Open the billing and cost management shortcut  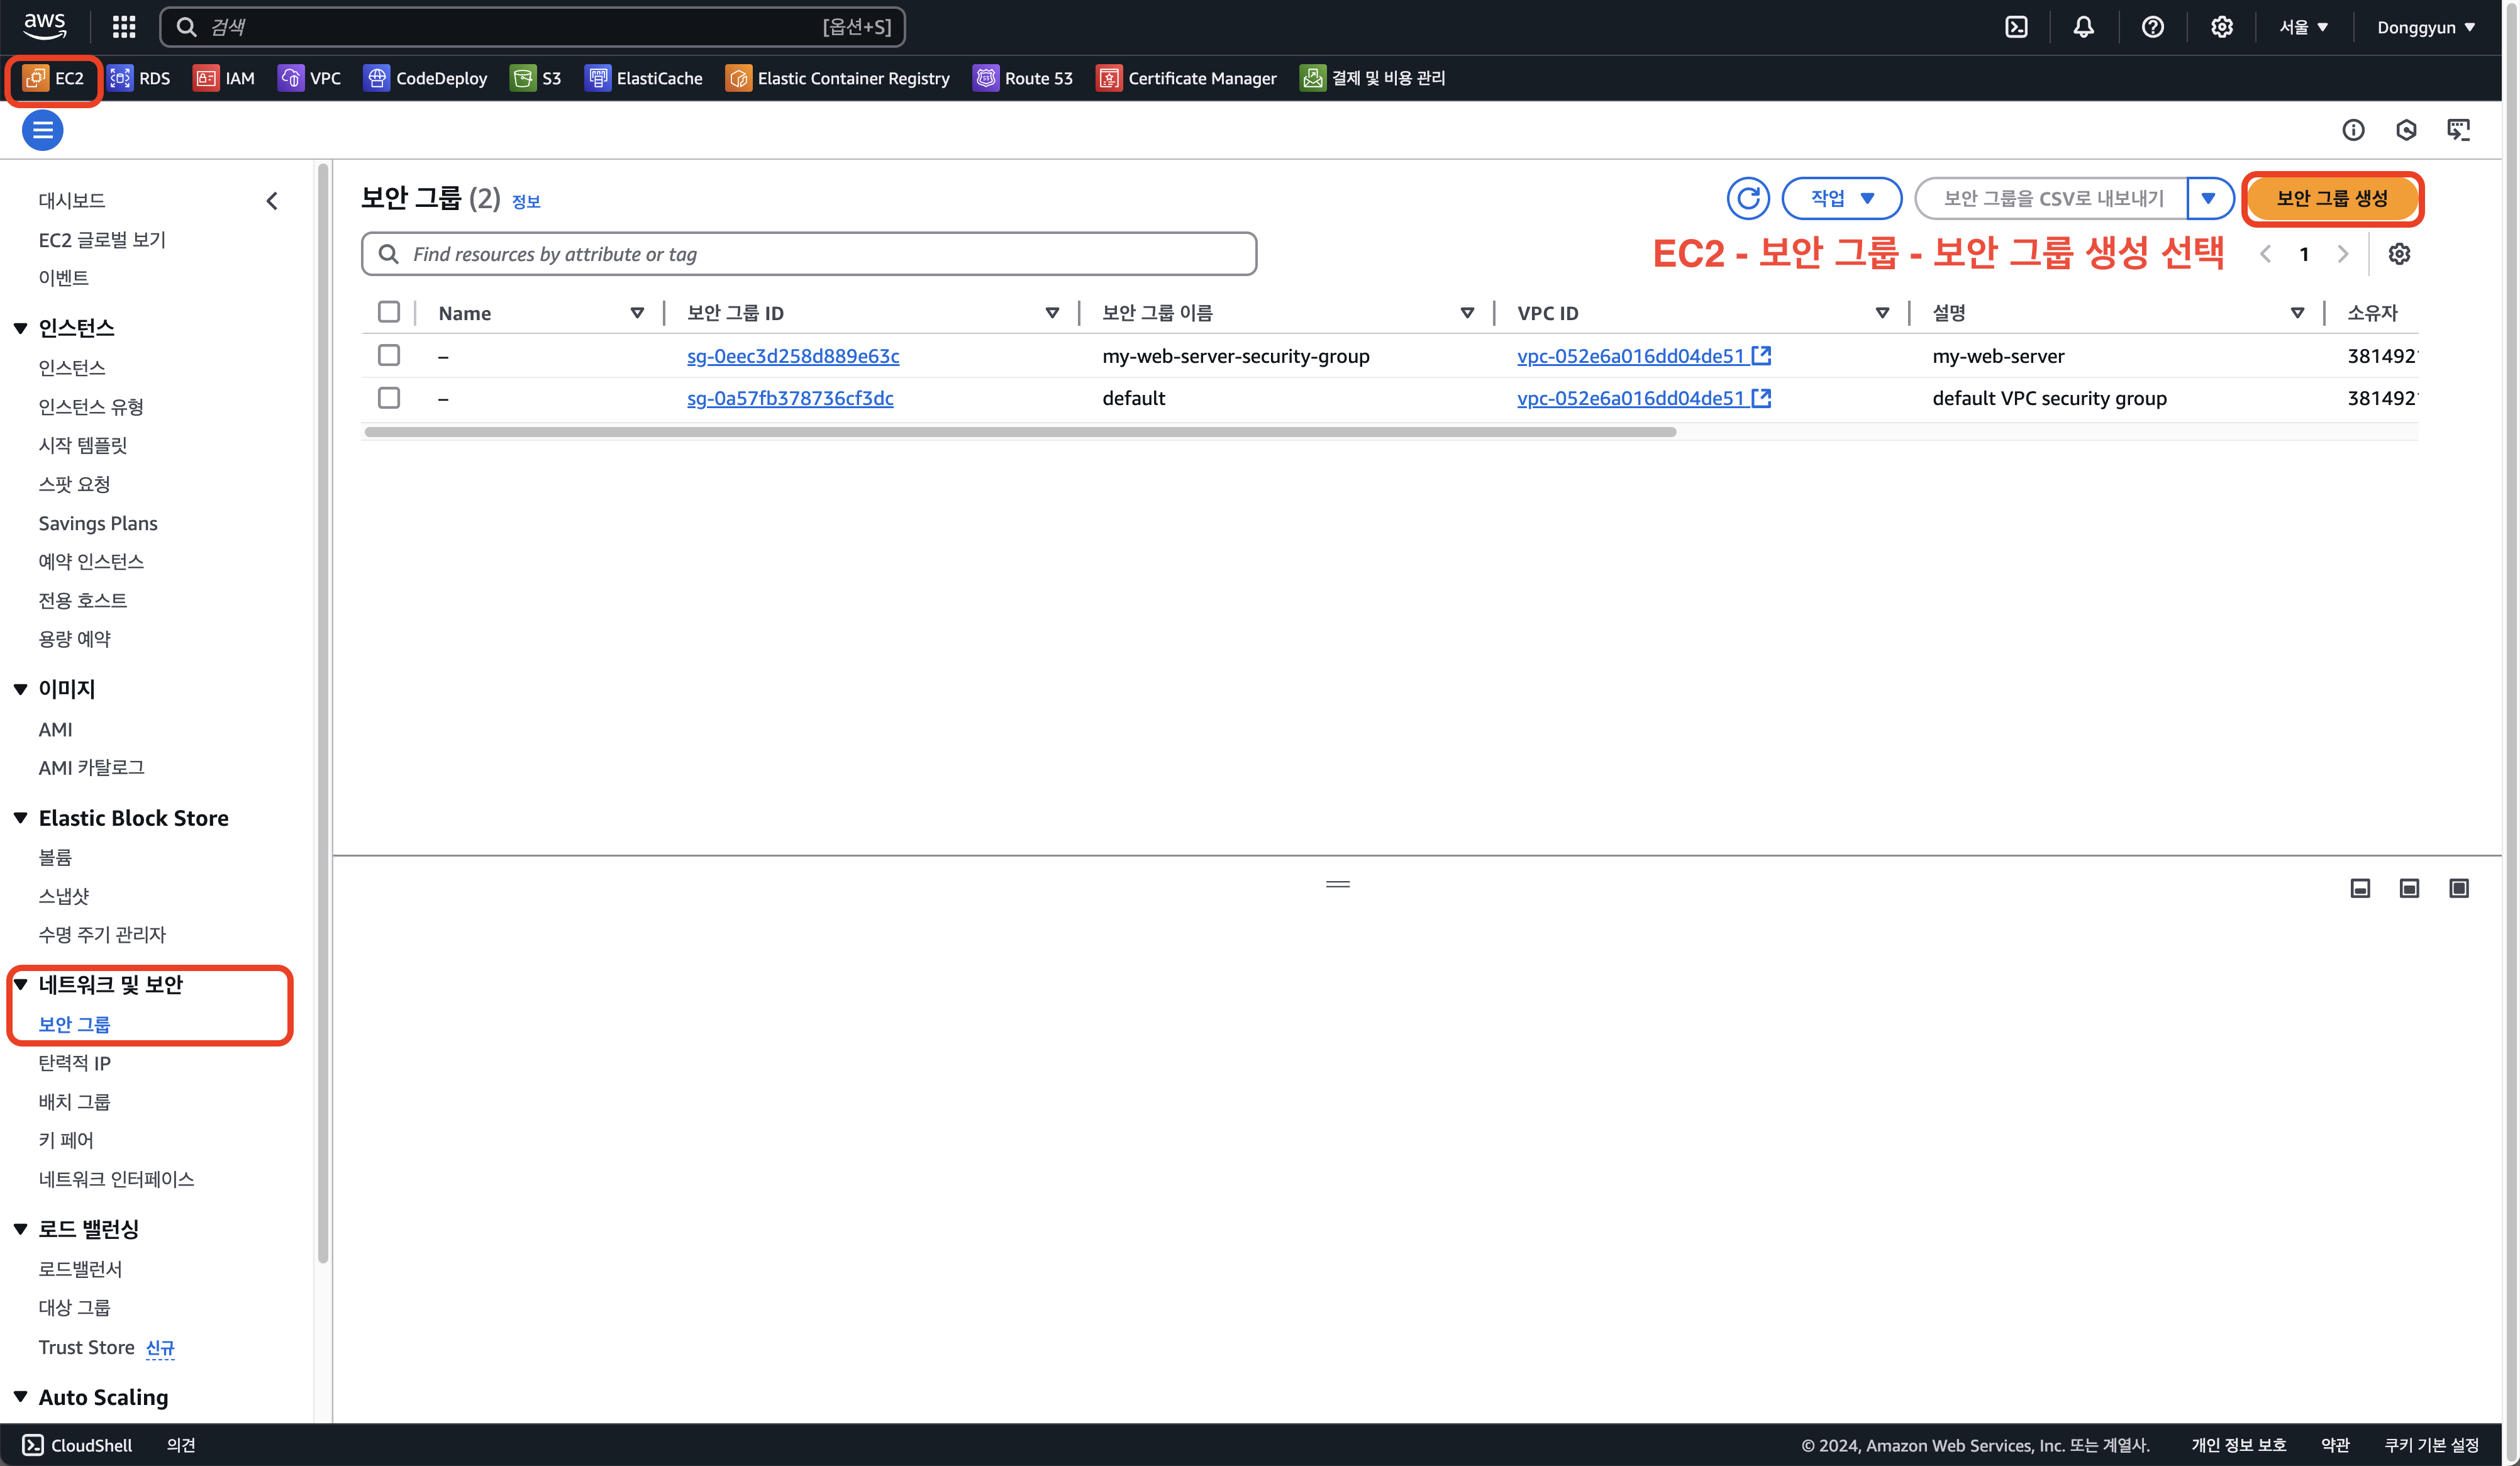pyautogui.click(x=1373, y=78)
